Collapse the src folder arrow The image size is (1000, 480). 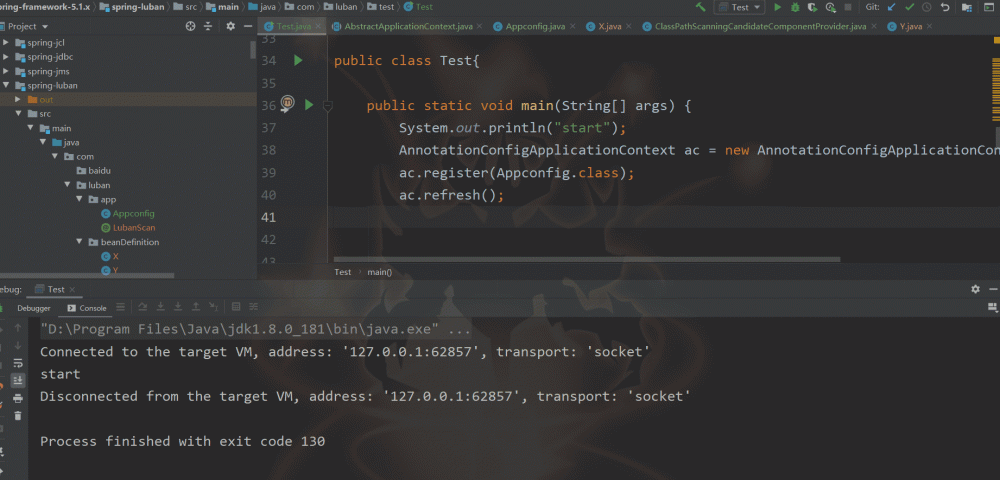(x=18, y=113)
